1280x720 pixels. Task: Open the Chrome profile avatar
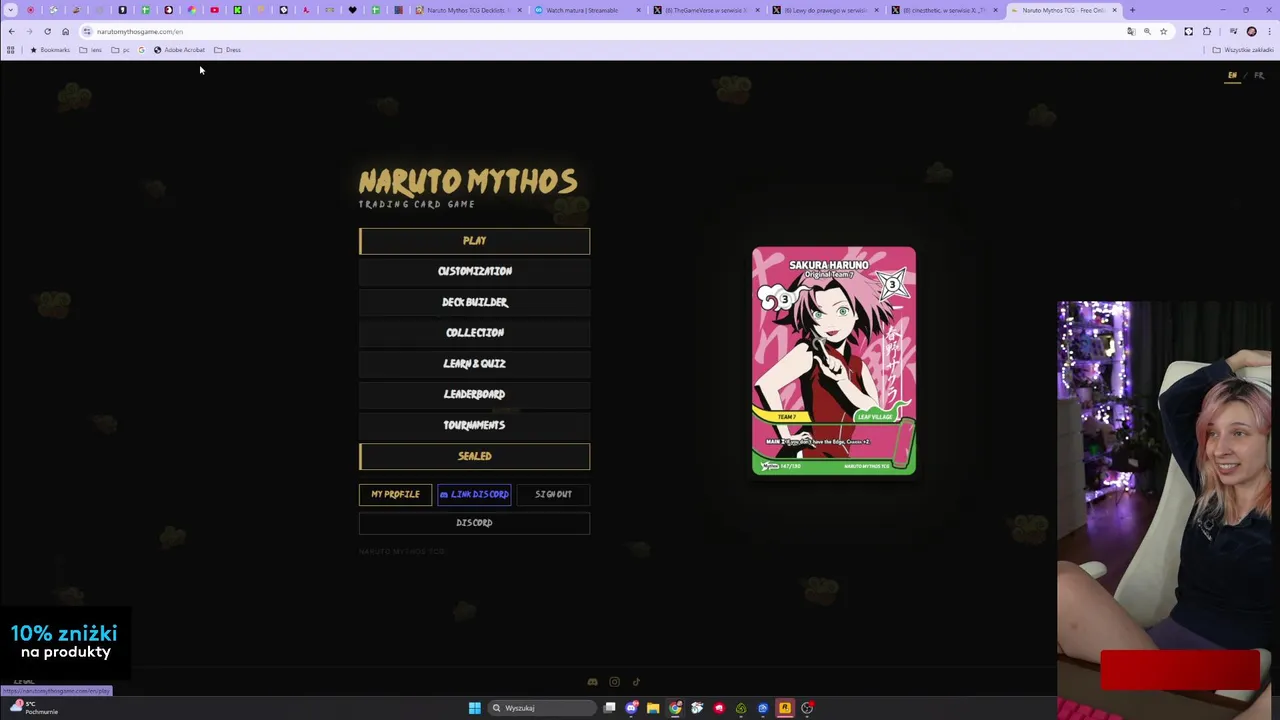[1251, 31]
